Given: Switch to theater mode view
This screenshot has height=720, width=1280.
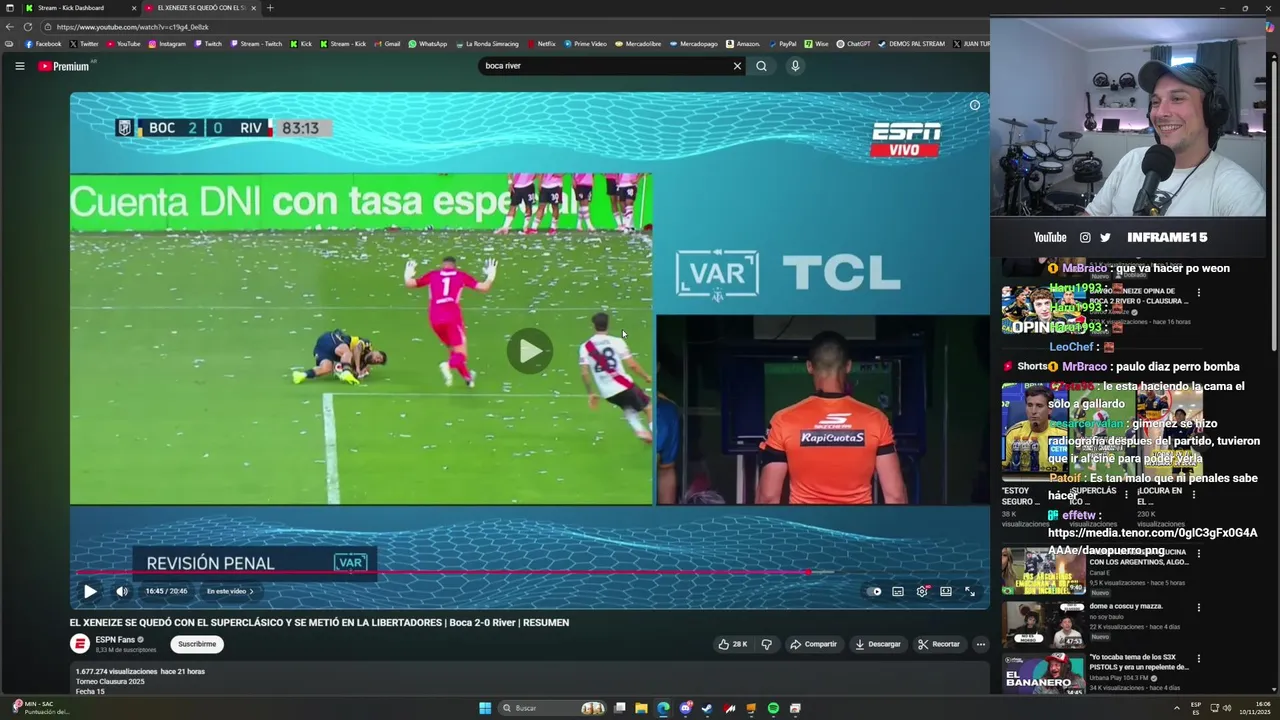Looking at the screenshot, I should coord(946,591).
